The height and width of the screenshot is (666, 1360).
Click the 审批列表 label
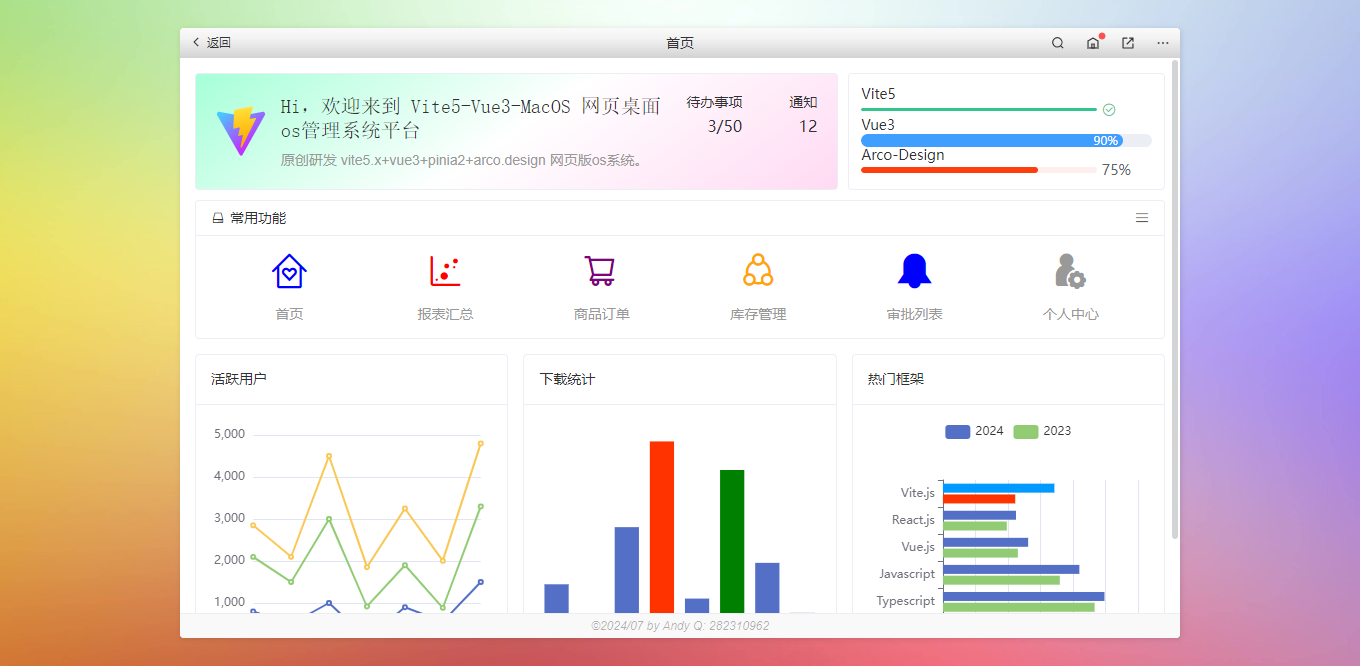point(914,314)
